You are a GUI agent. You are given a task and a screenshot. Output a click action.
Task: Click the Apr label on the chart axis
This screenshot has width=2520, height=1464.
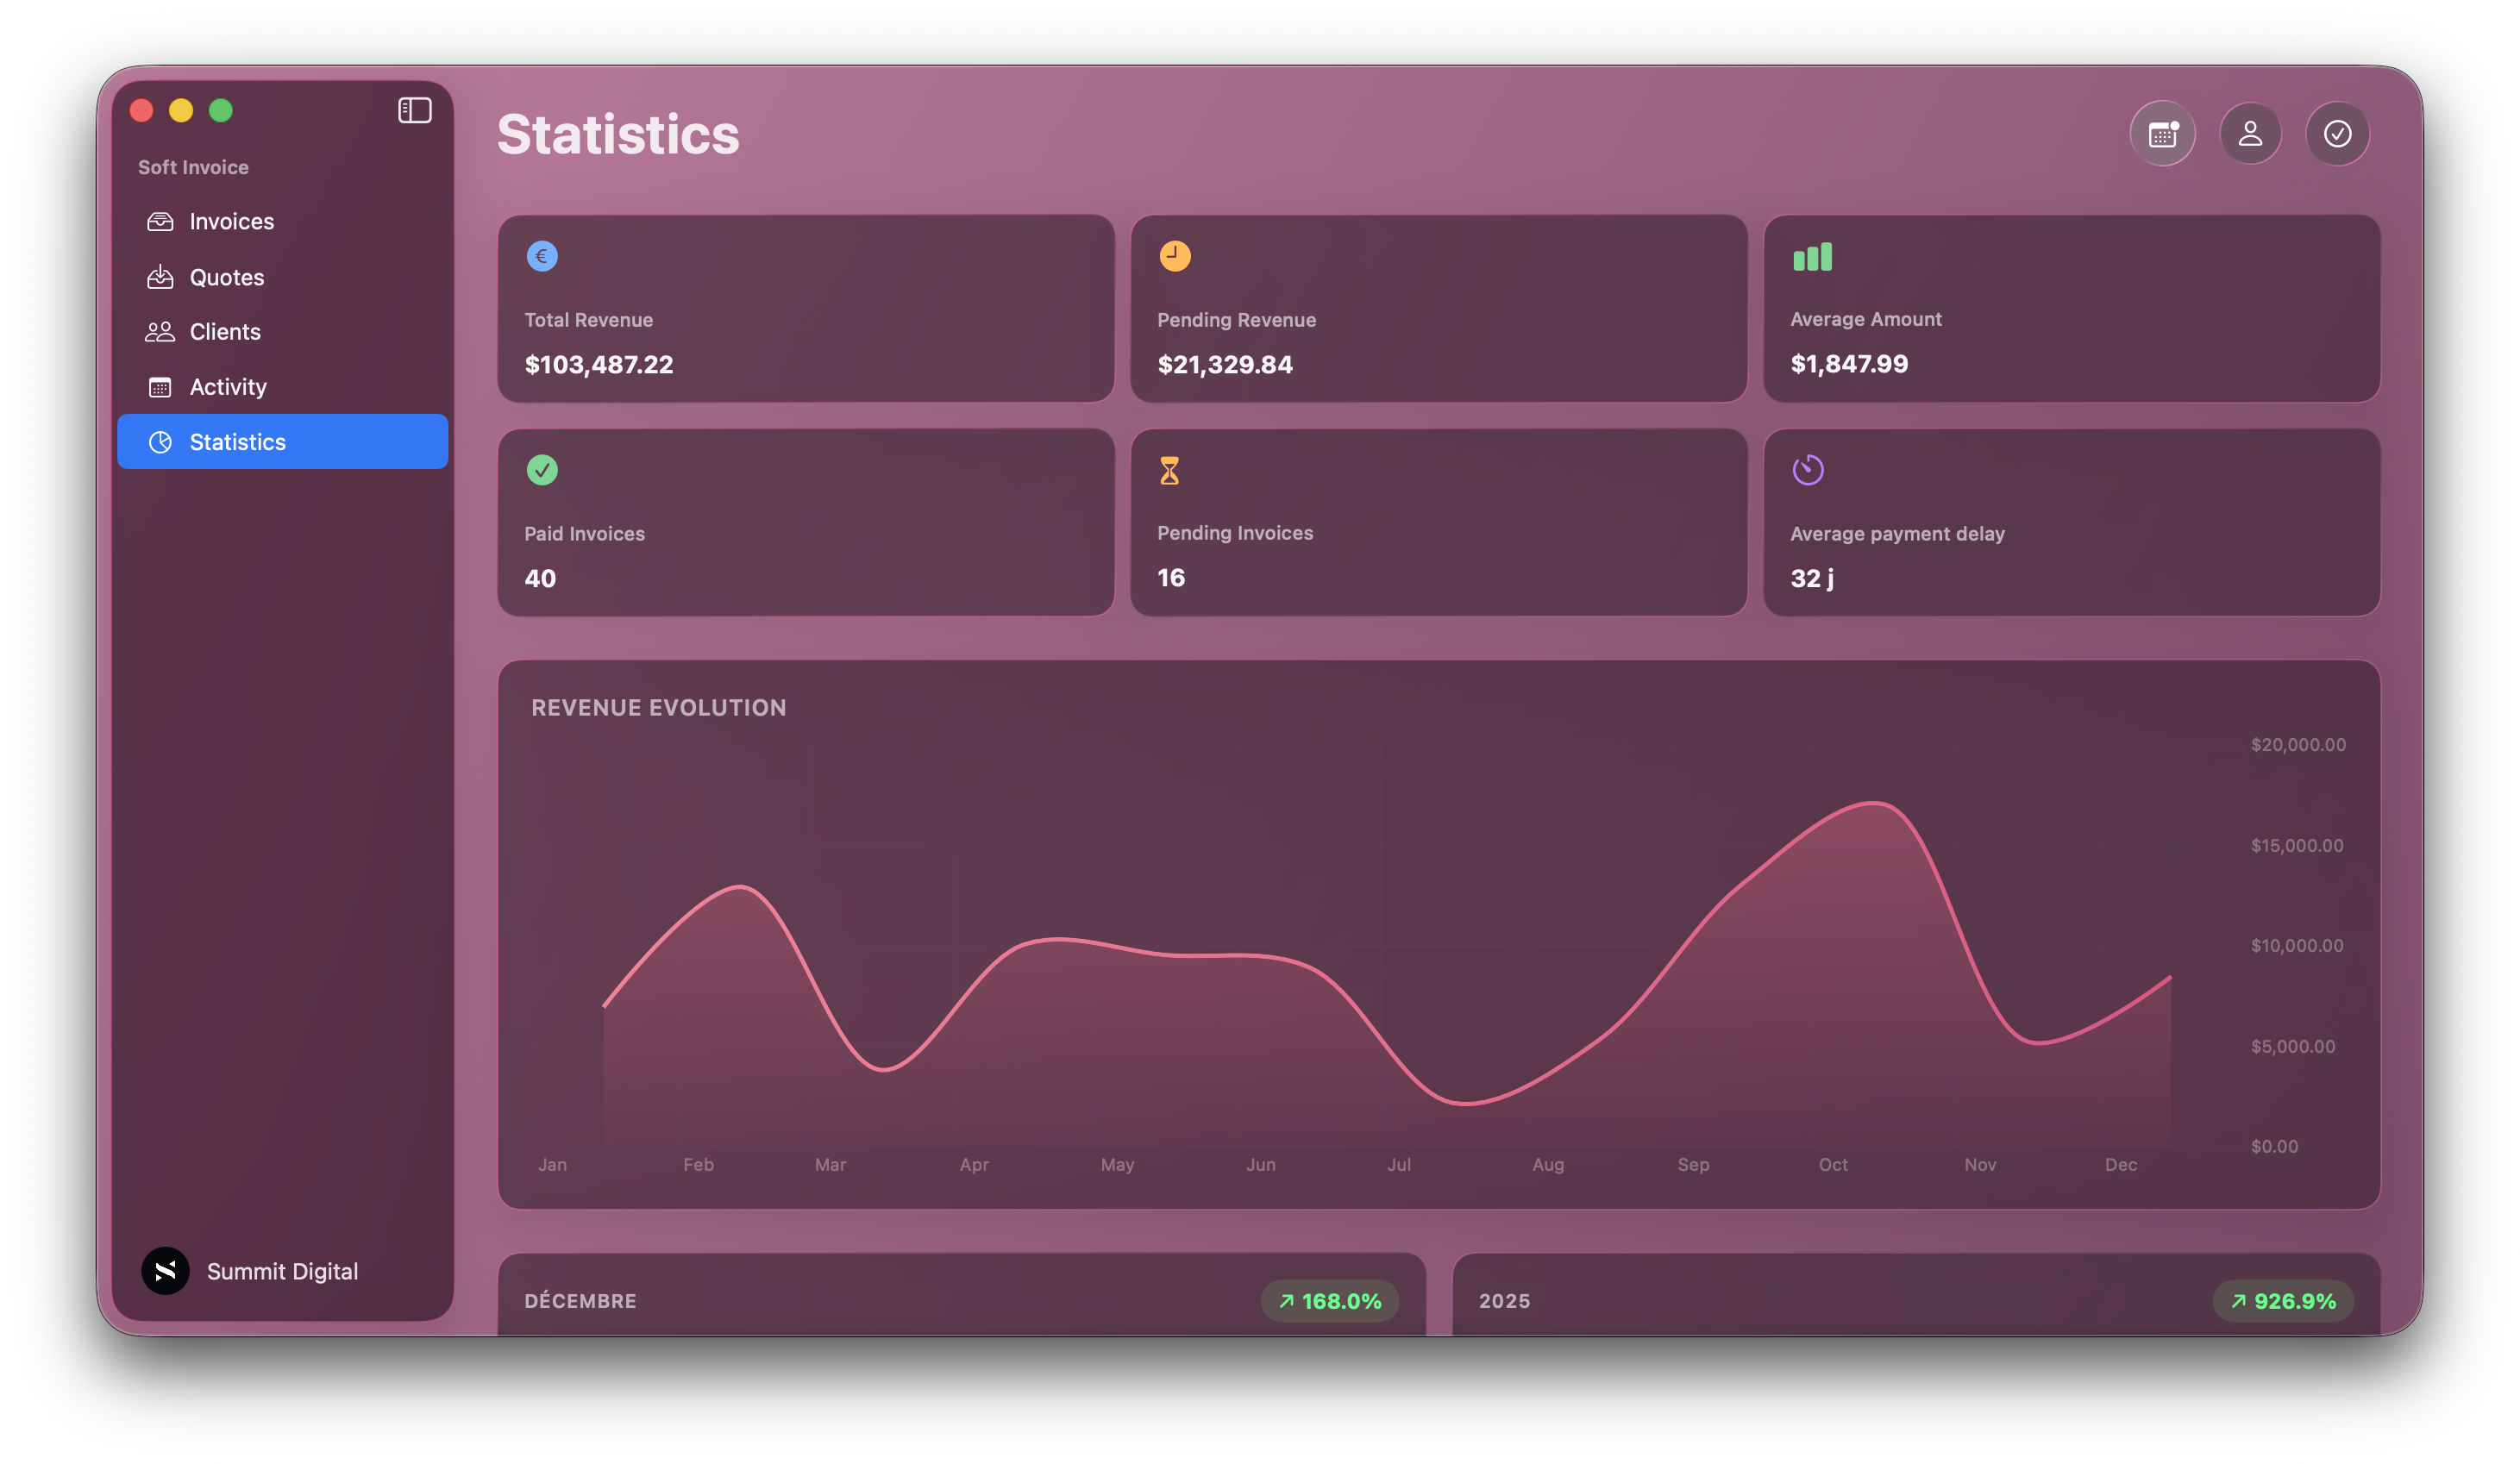tap(974, 1165)
